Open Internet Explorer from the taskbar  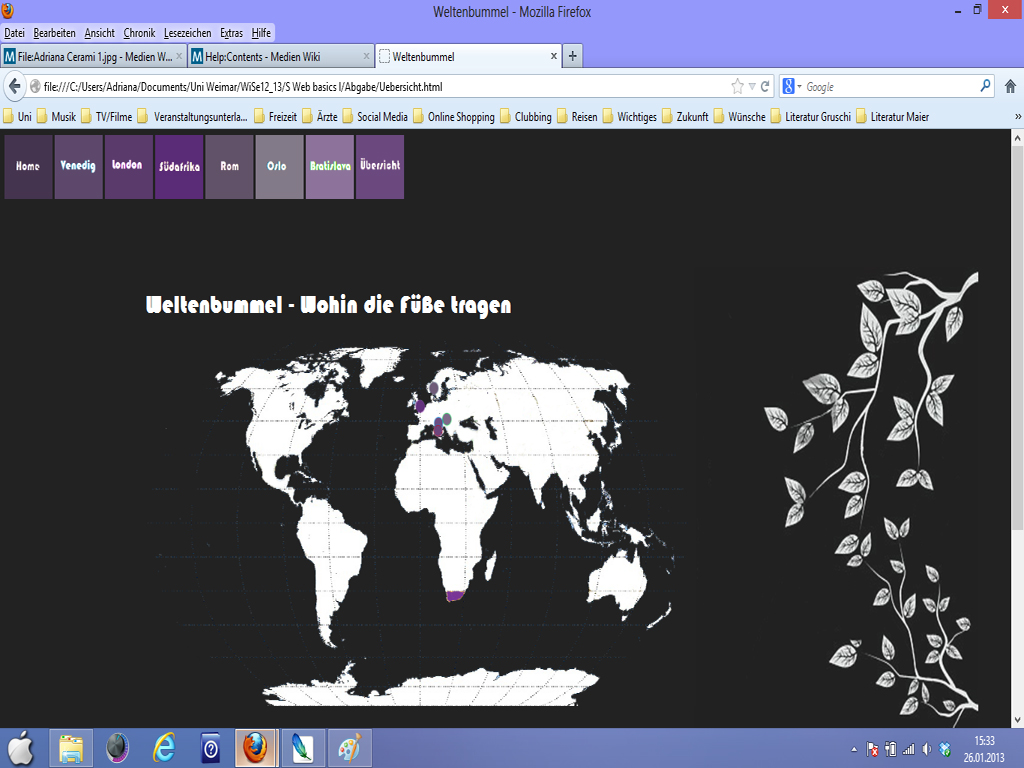[163, 747]
